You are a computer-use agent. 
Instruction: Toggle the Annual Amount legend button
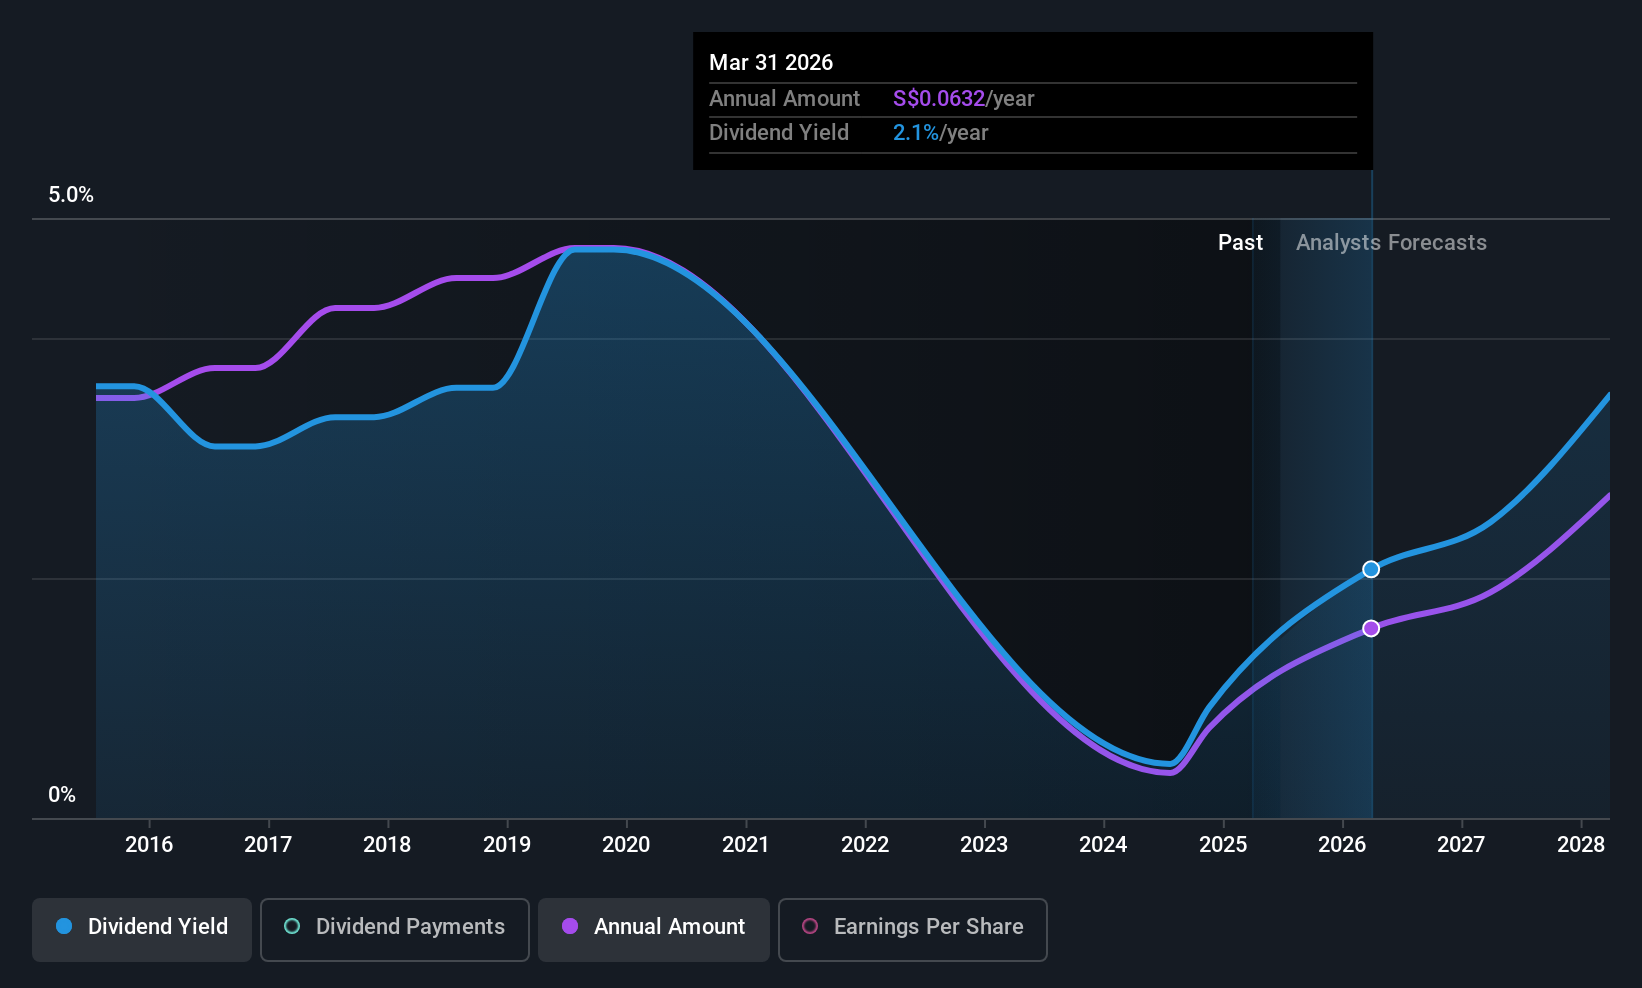pos(654,929)
